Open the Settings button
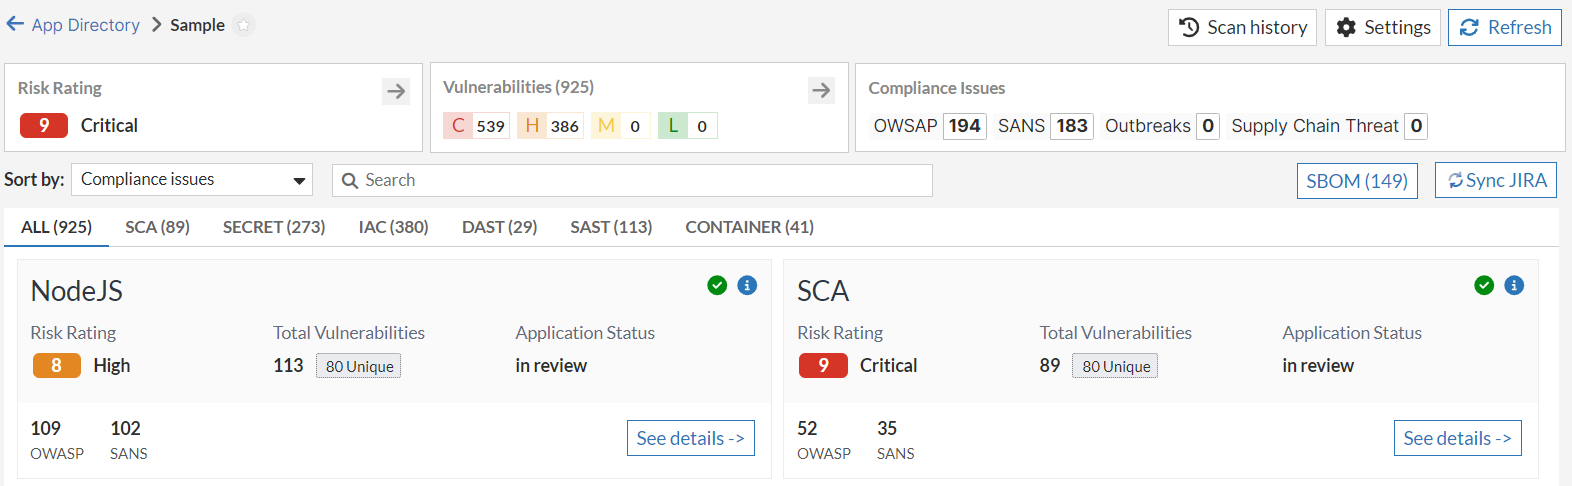The image size is (1572, 486). pos(1383,27)
